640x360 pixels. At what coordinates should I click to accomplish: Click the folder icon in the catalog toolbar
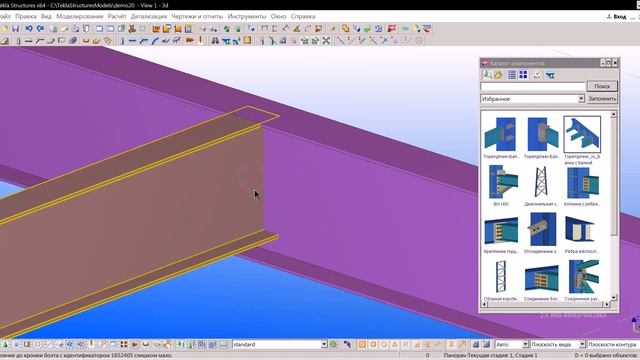point(498,75)
